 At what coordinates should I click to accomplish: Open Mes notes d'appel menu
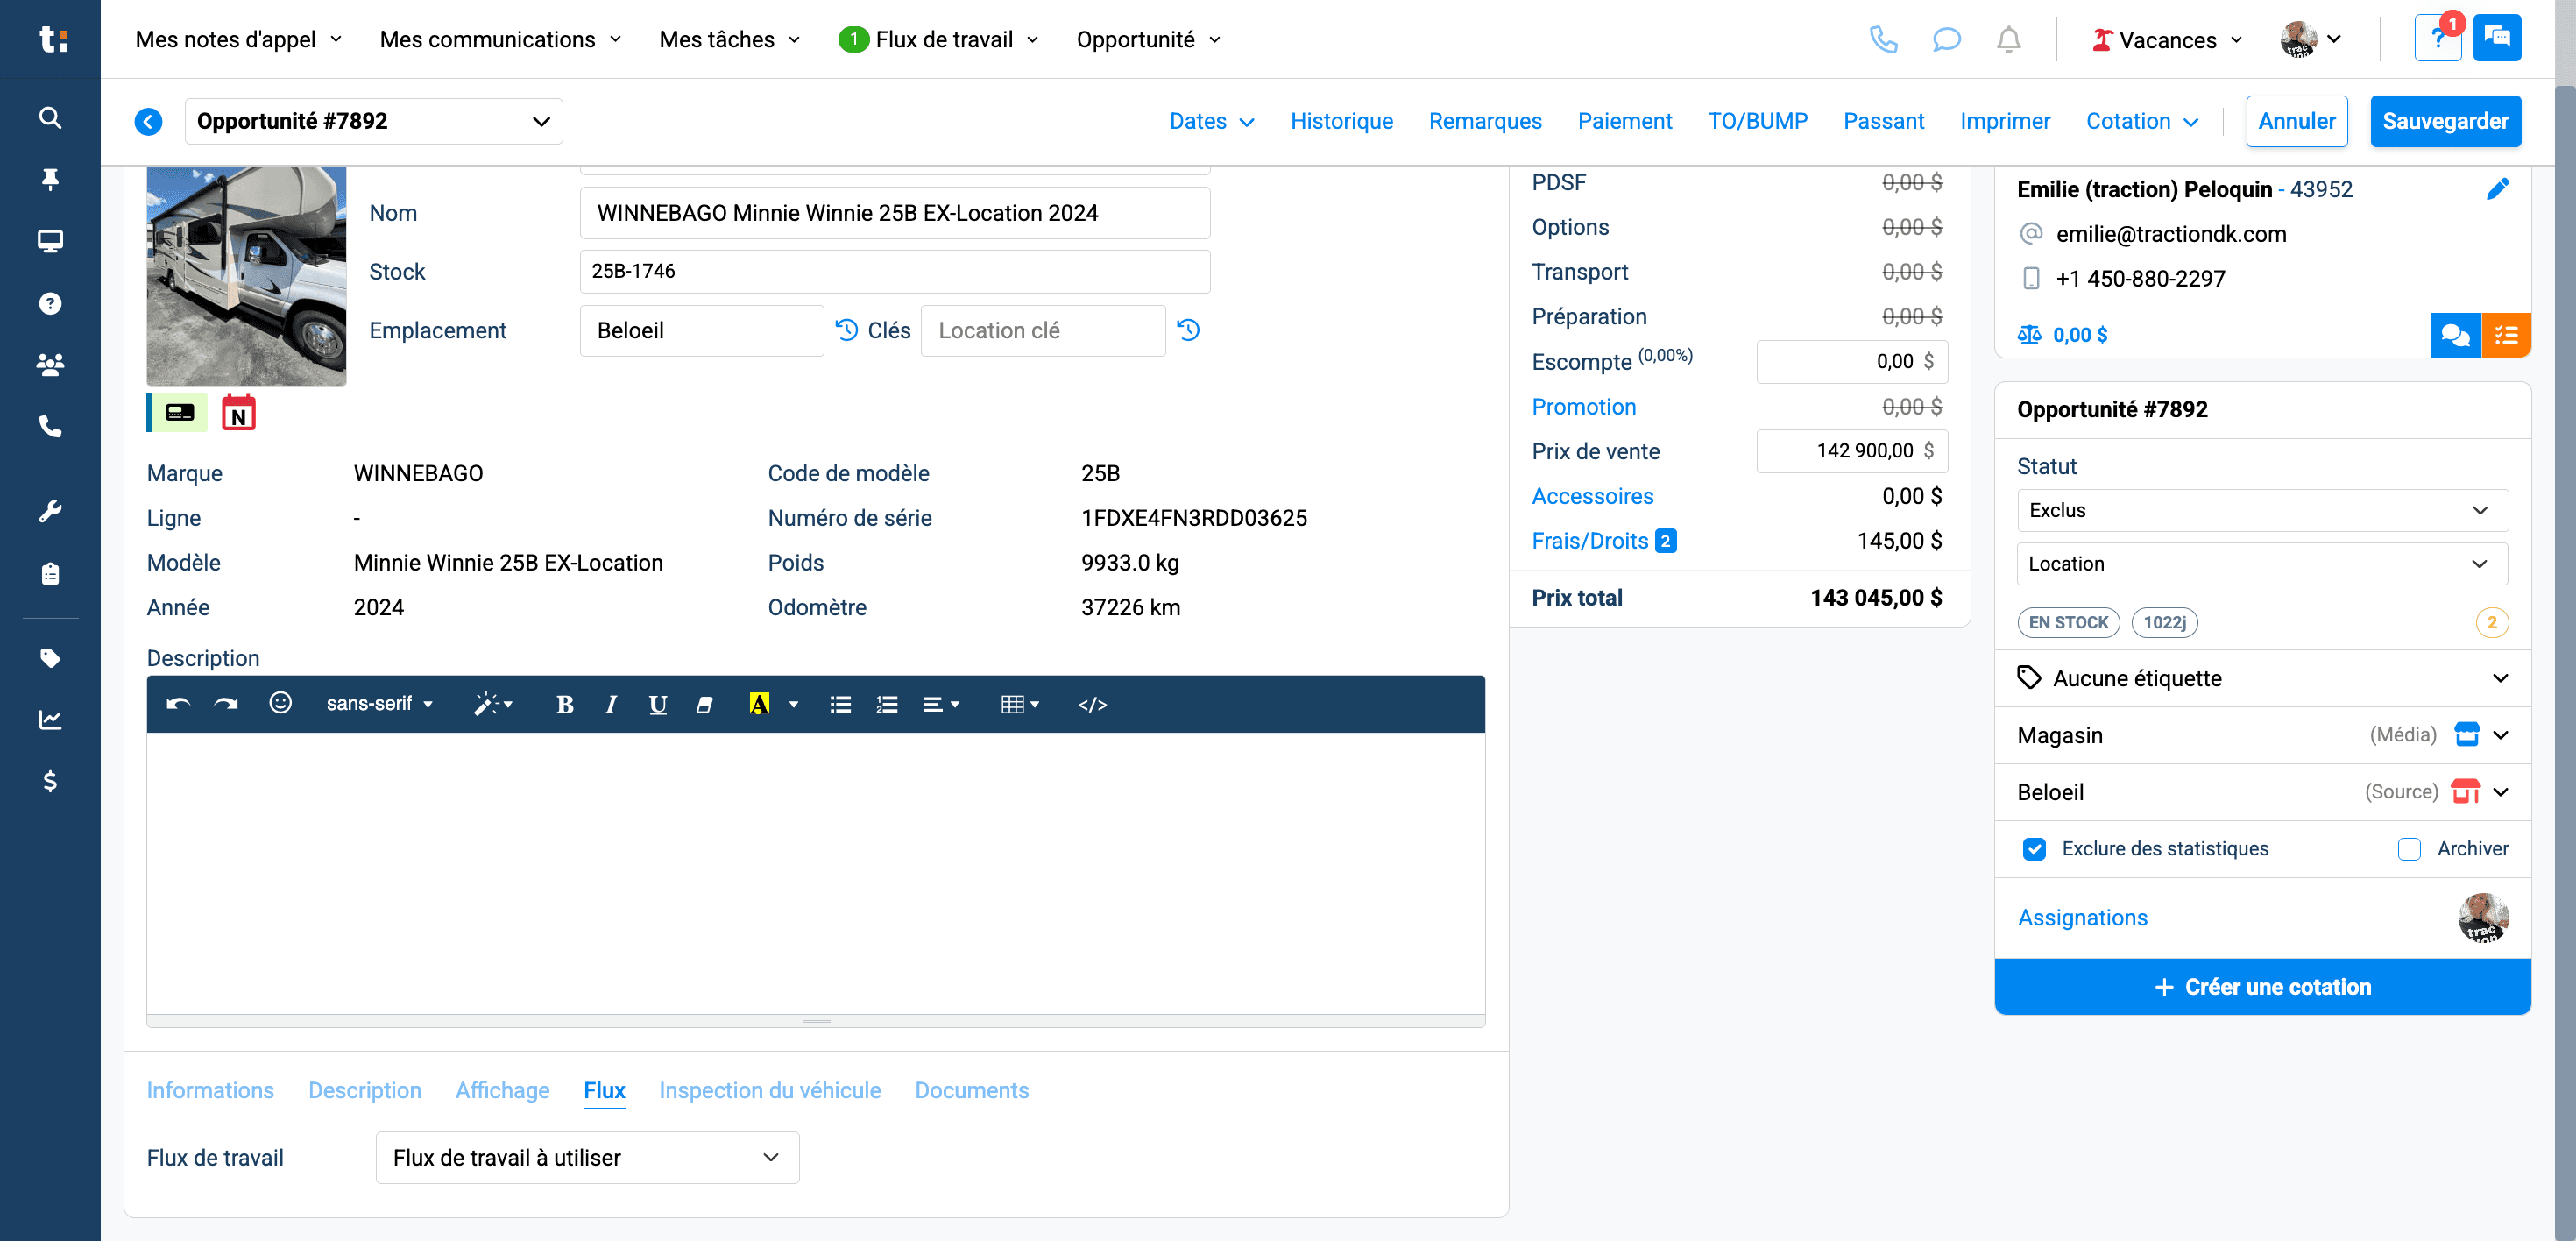(238, 39)
